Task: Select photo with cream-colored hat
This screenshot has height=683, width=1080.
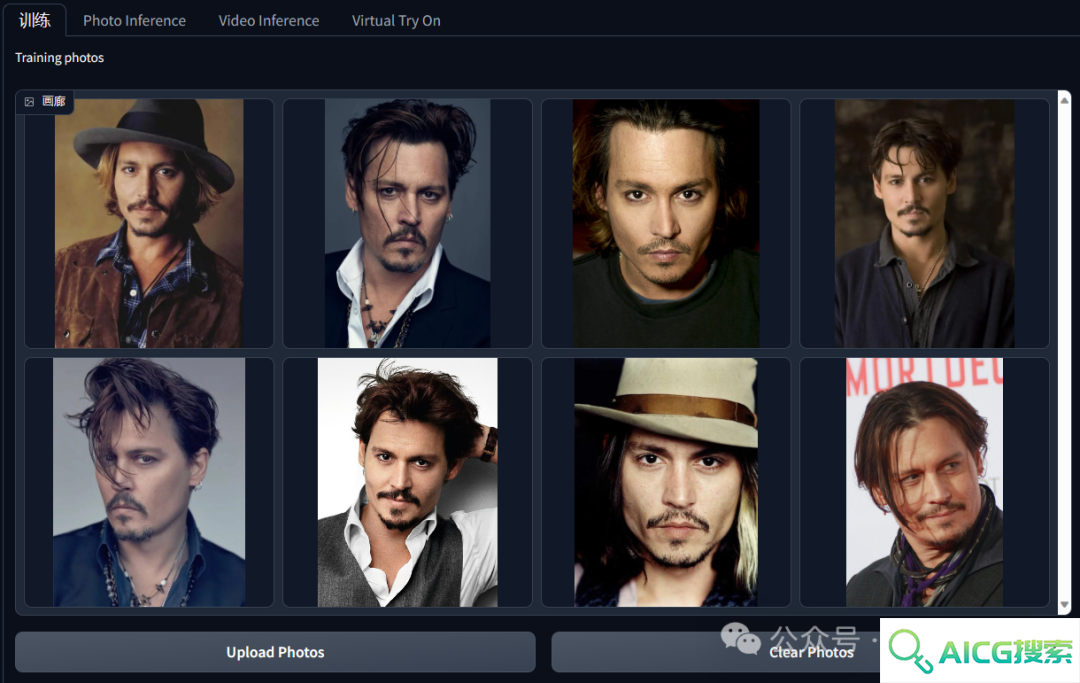Action: [x=665, y=482]
